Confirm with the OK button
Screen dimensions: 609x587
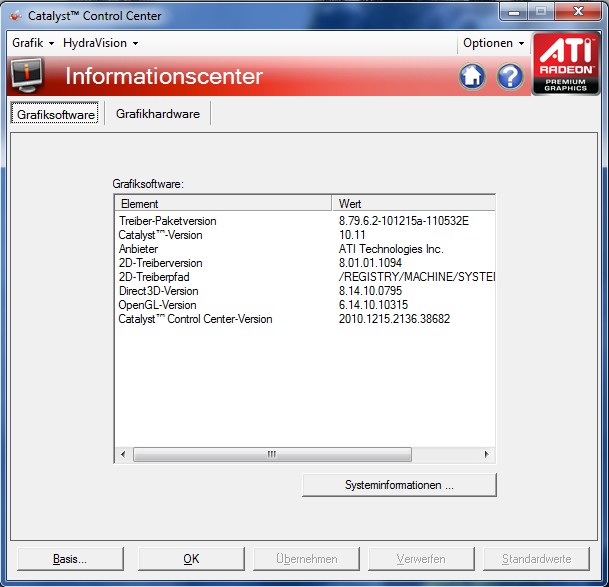191,559
